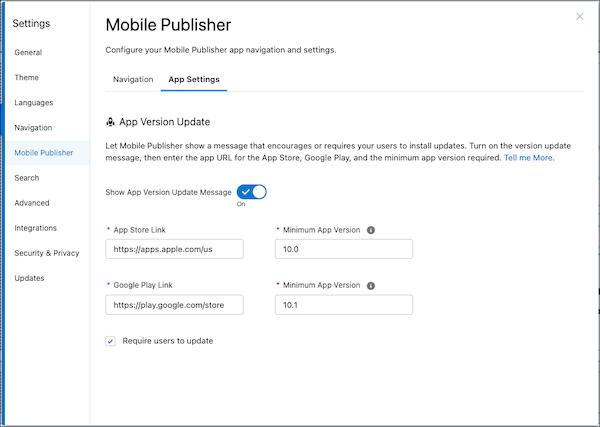Select the App Settings tab
The image size is (600, 427).
[194, 79]
